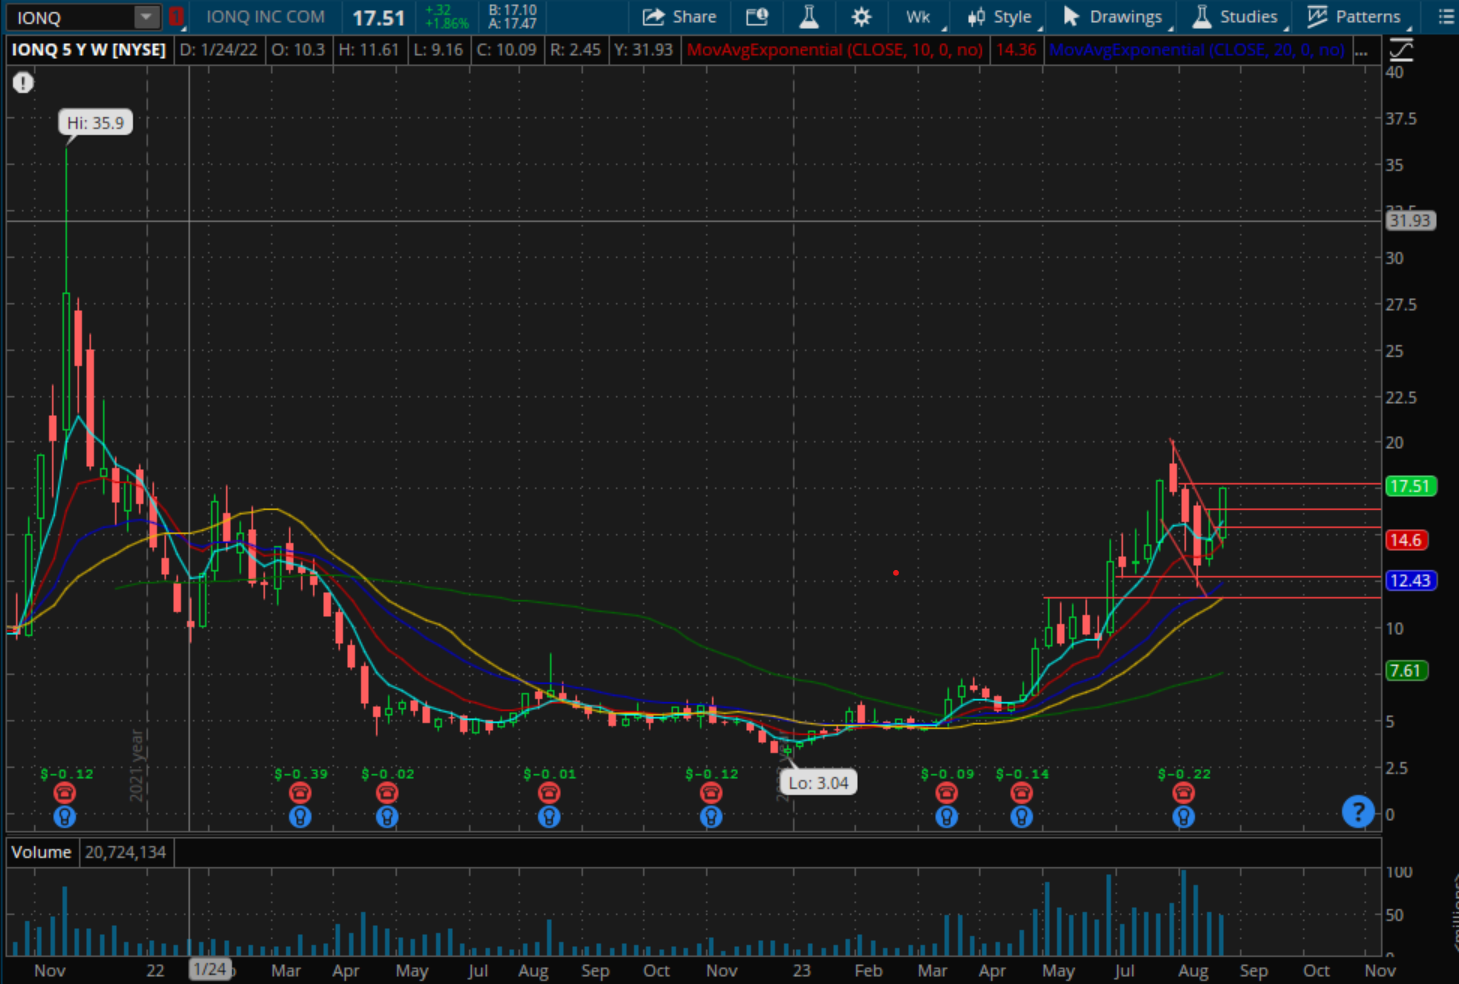This screenshot has width=1459, height=984.
Task: Click the lightbulb icon under $-0.02 earnings
Action: coord(387,817)
